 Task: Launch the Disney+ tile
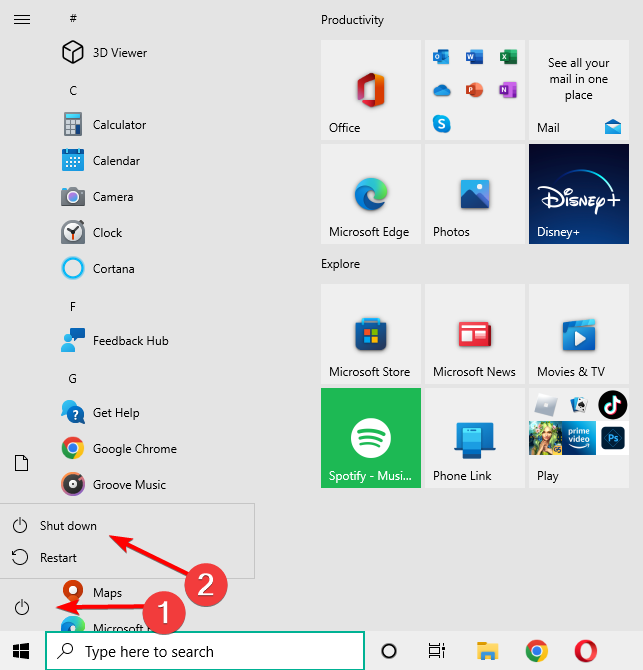[579, 194]
